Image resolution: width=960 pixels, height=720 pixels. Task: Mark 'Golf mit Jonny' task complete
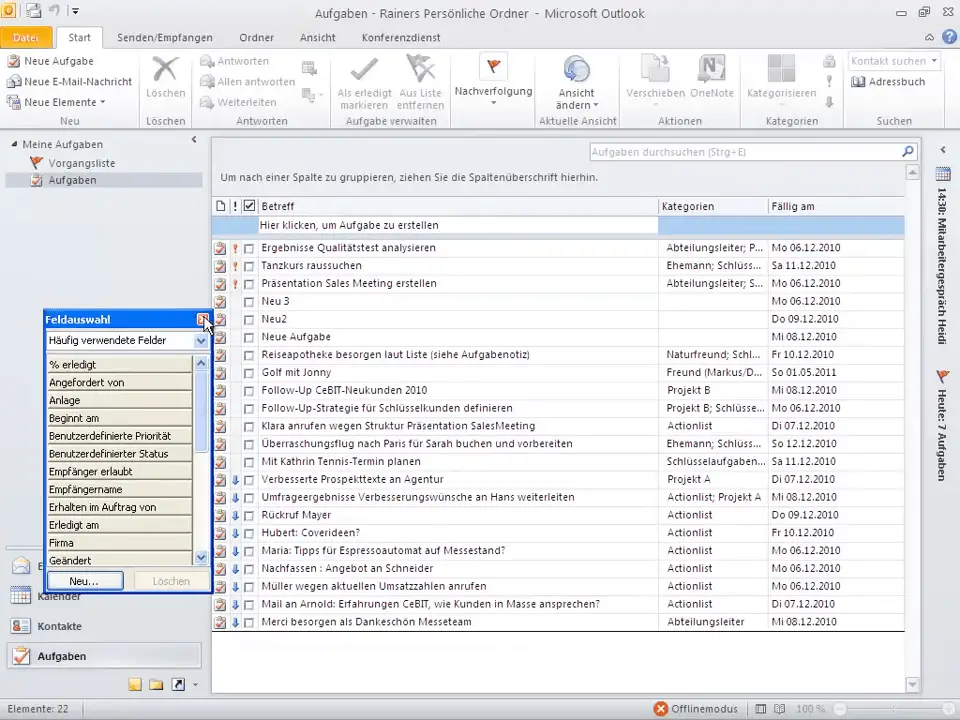click(x=249, y=373)
